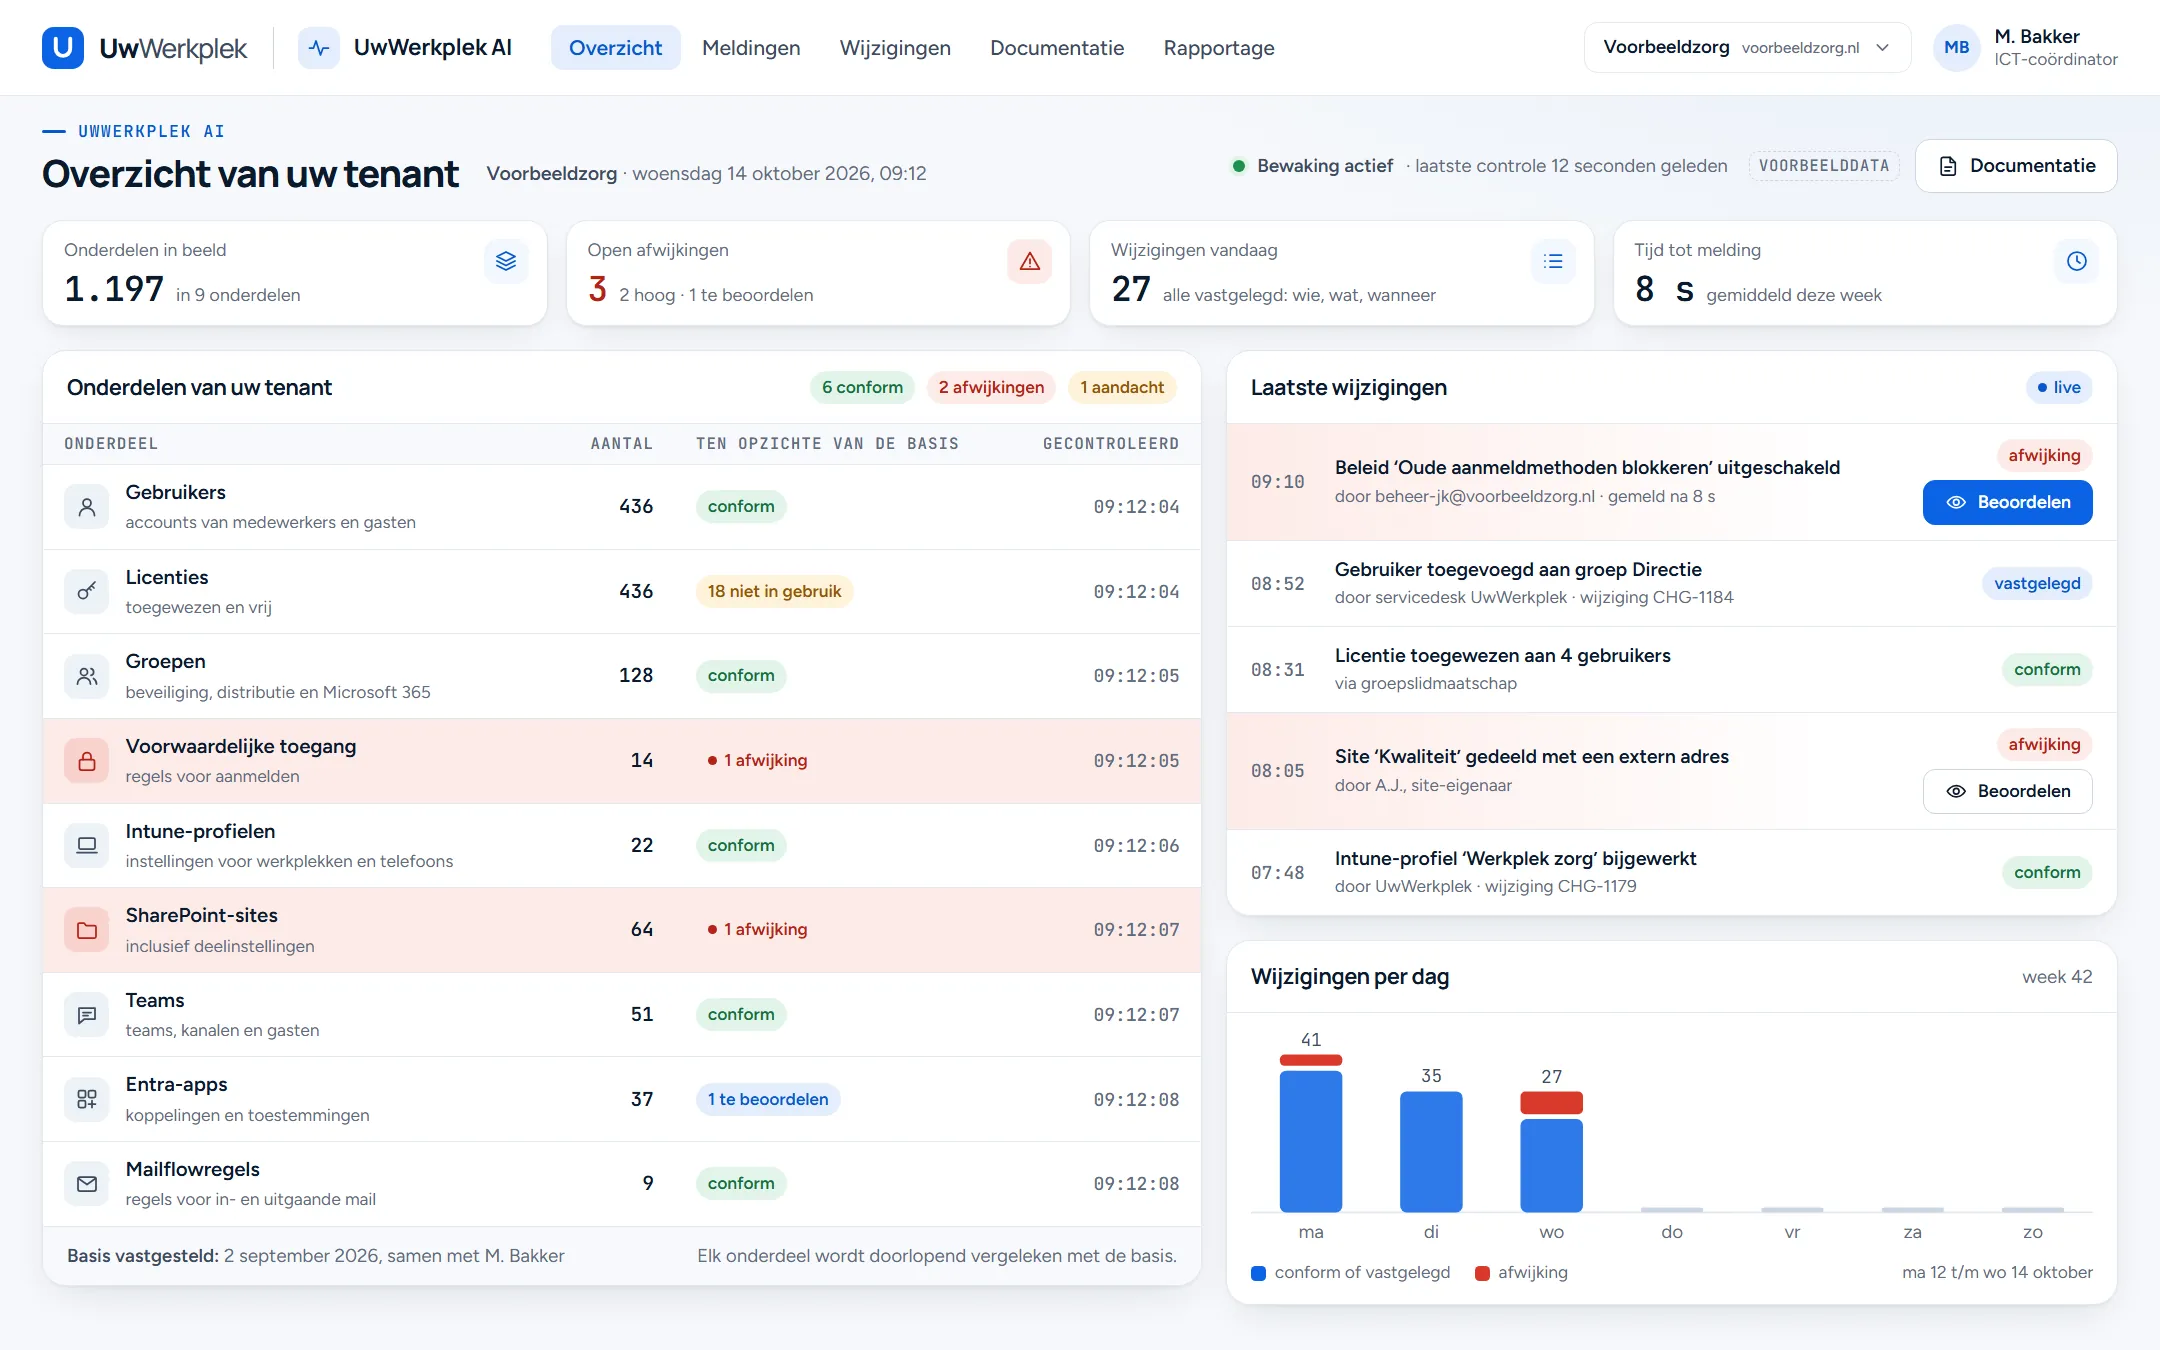Click the list icon in Wijzigingen vandaag card

[1553, 261]
